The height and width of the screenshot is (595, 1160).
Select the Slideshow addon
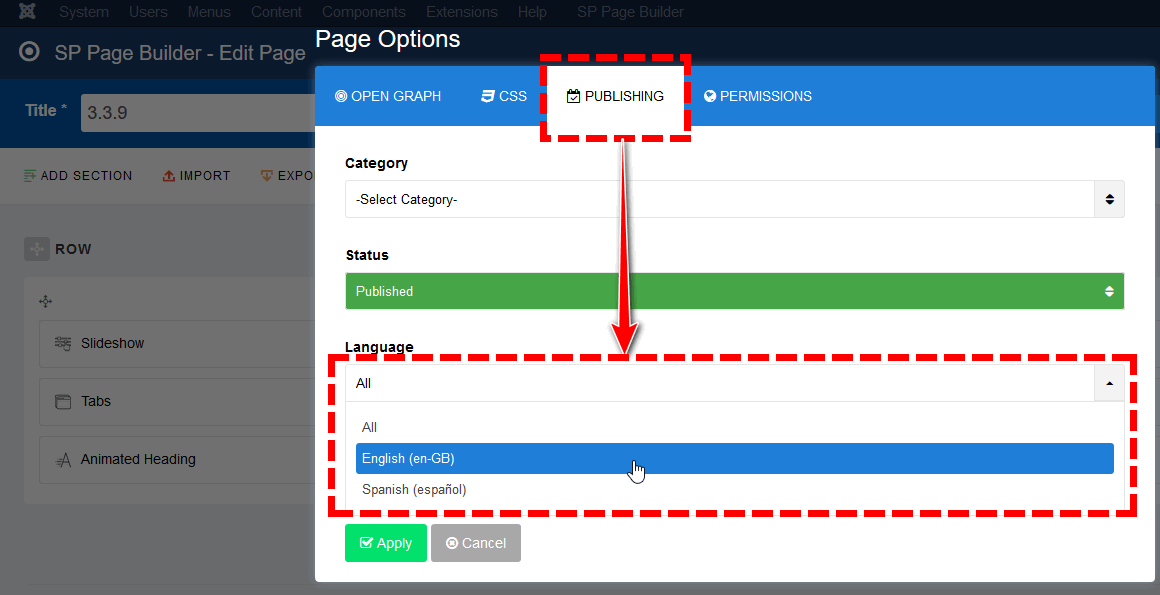tap(178, 343)
